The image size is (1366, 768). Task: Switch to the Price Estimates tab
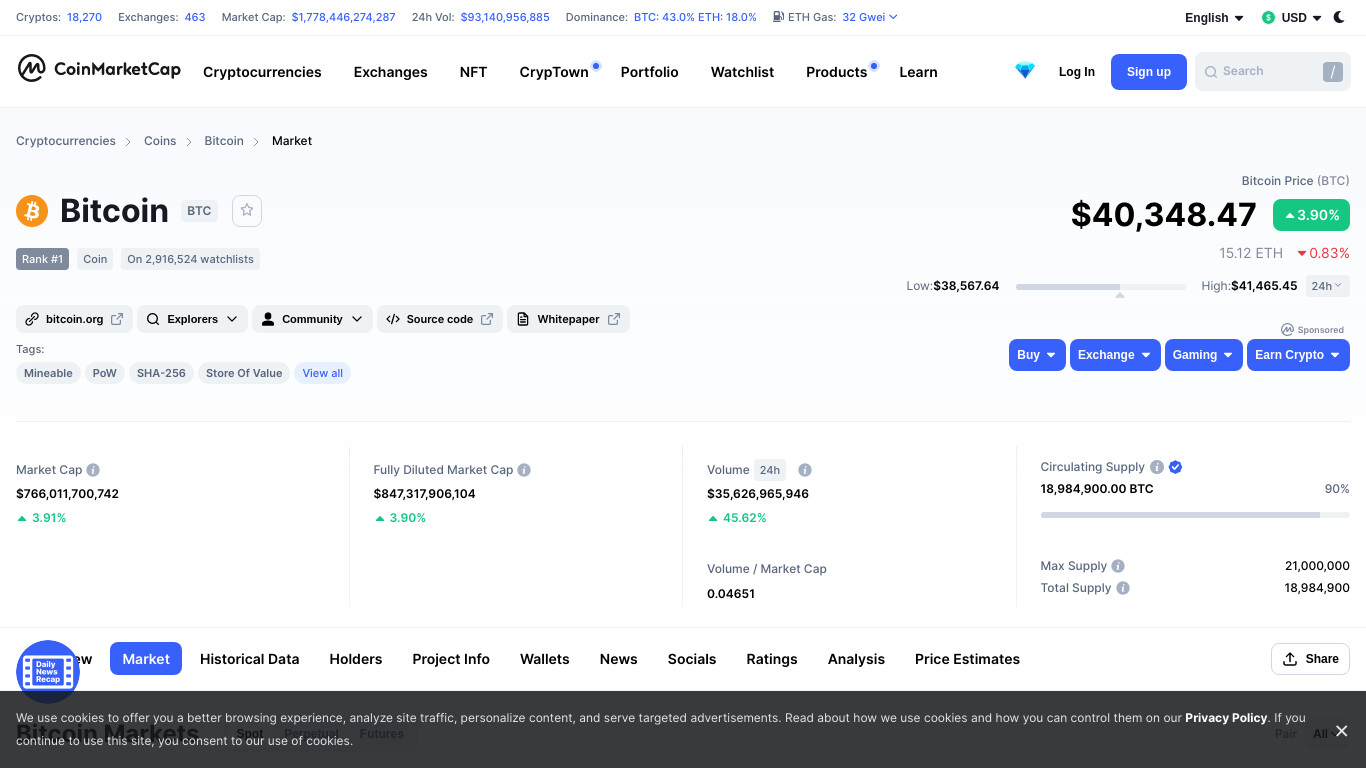[x=967, y=659]
